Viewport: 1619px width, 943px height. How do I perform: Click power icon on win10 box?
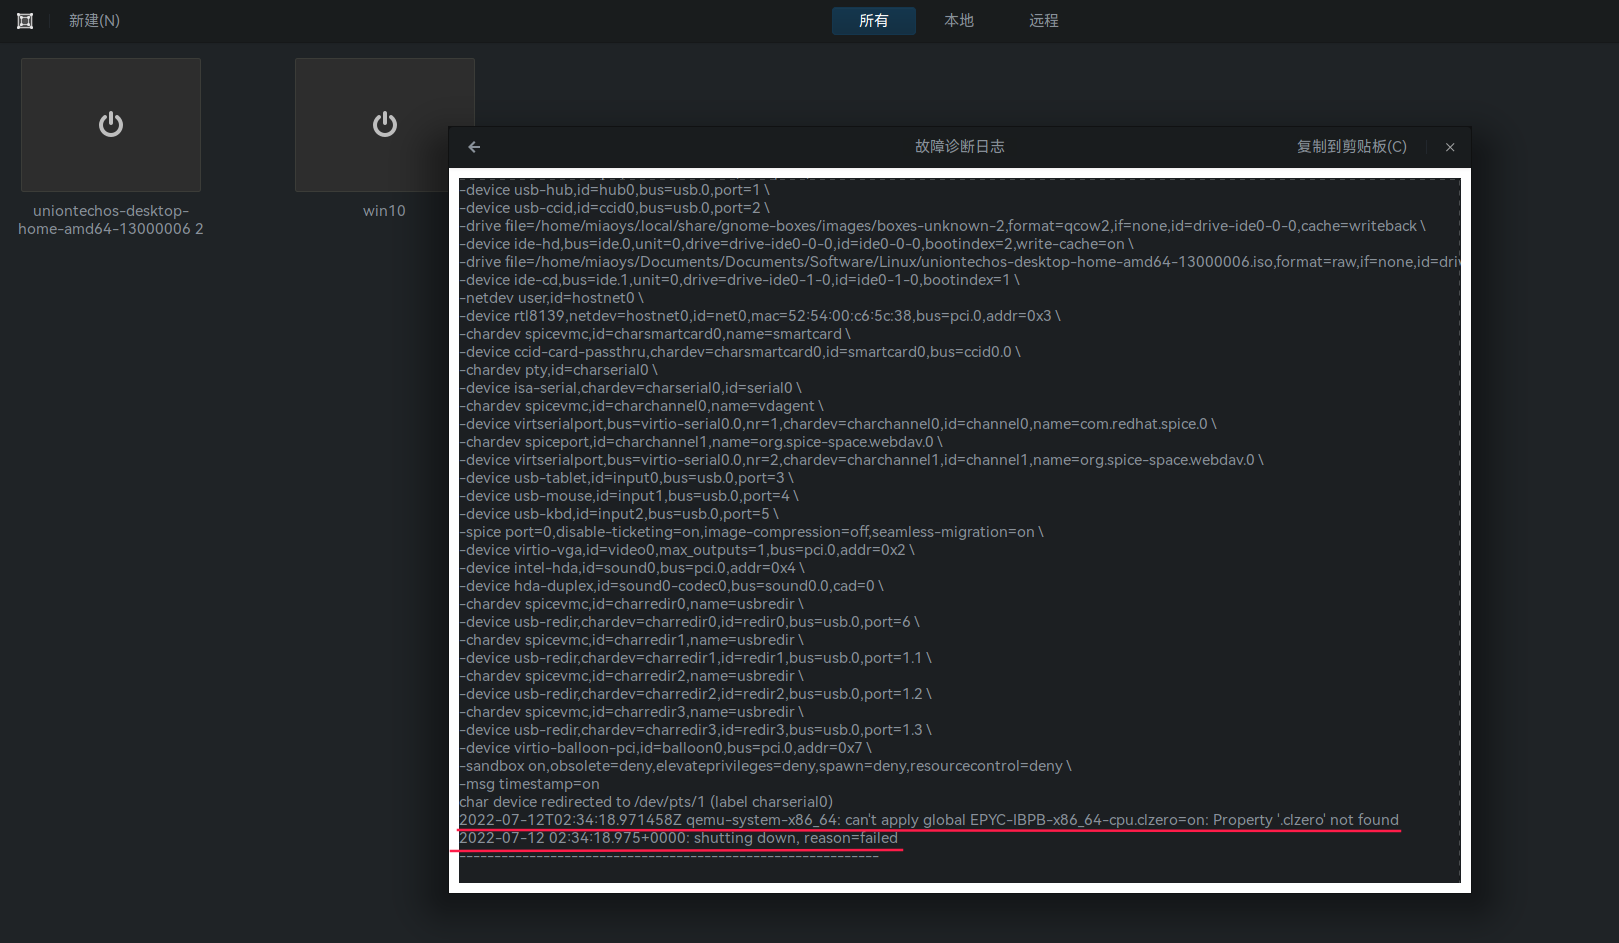[385, 124]
